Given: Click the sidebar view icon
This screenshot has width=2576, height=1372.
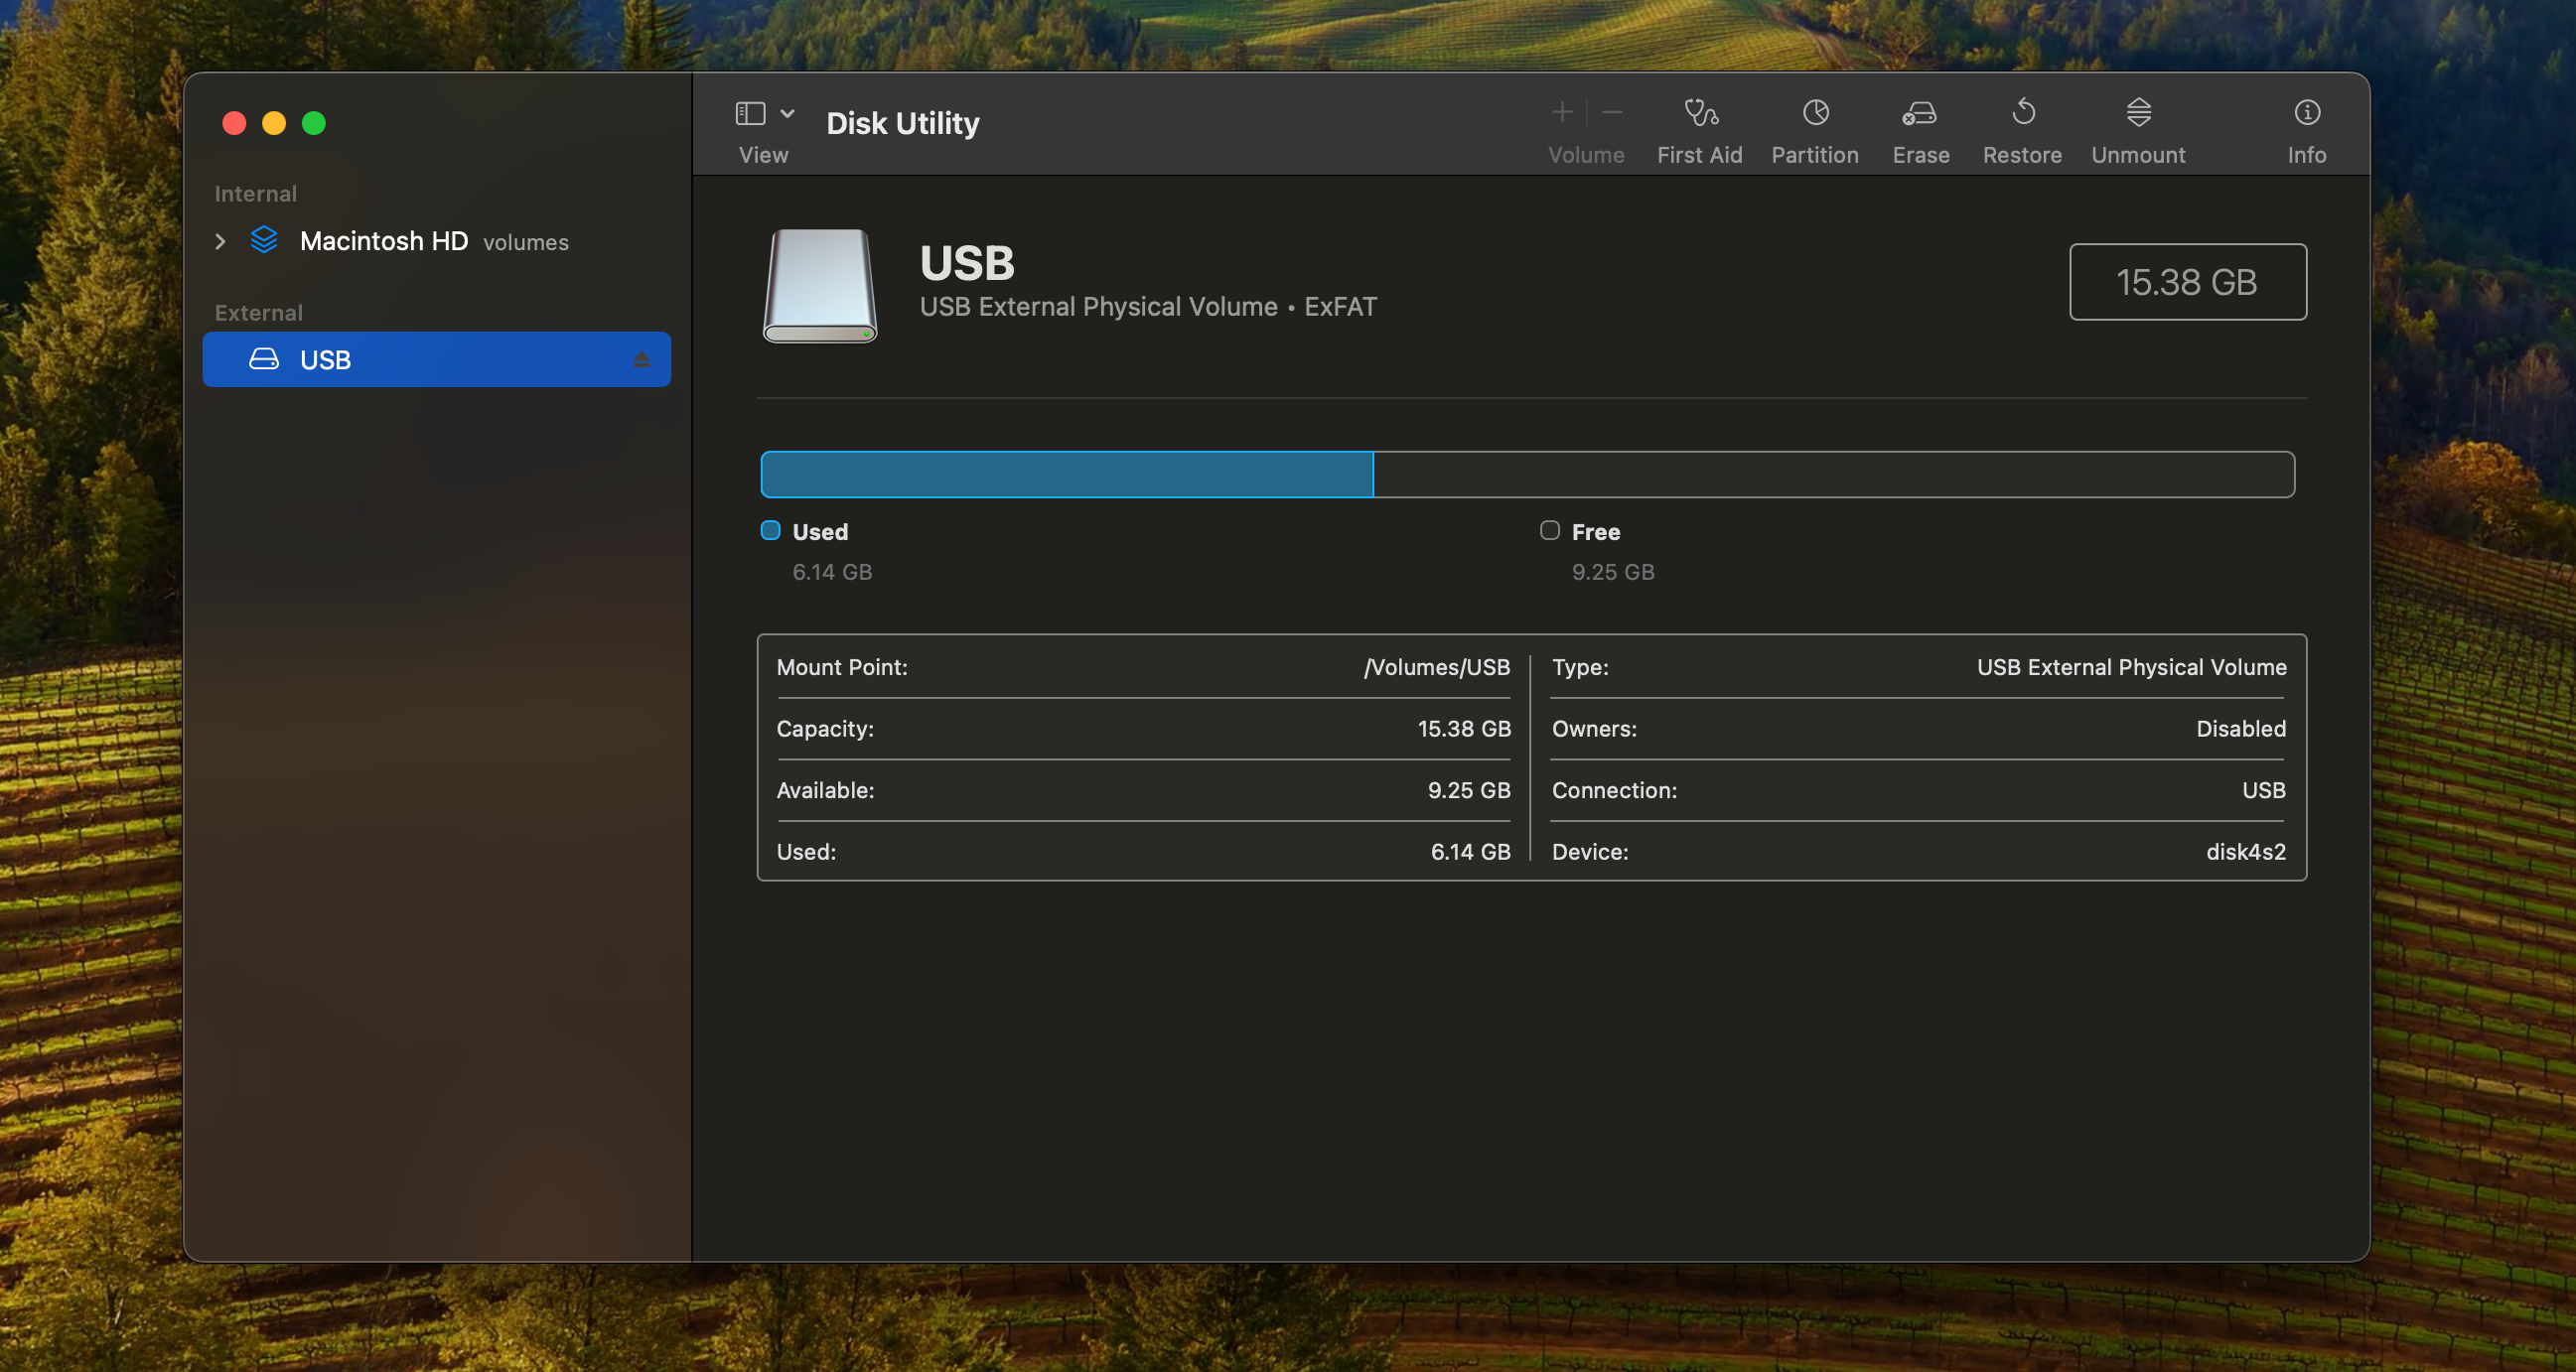Looking at the screenshot, I should point(749,113).
